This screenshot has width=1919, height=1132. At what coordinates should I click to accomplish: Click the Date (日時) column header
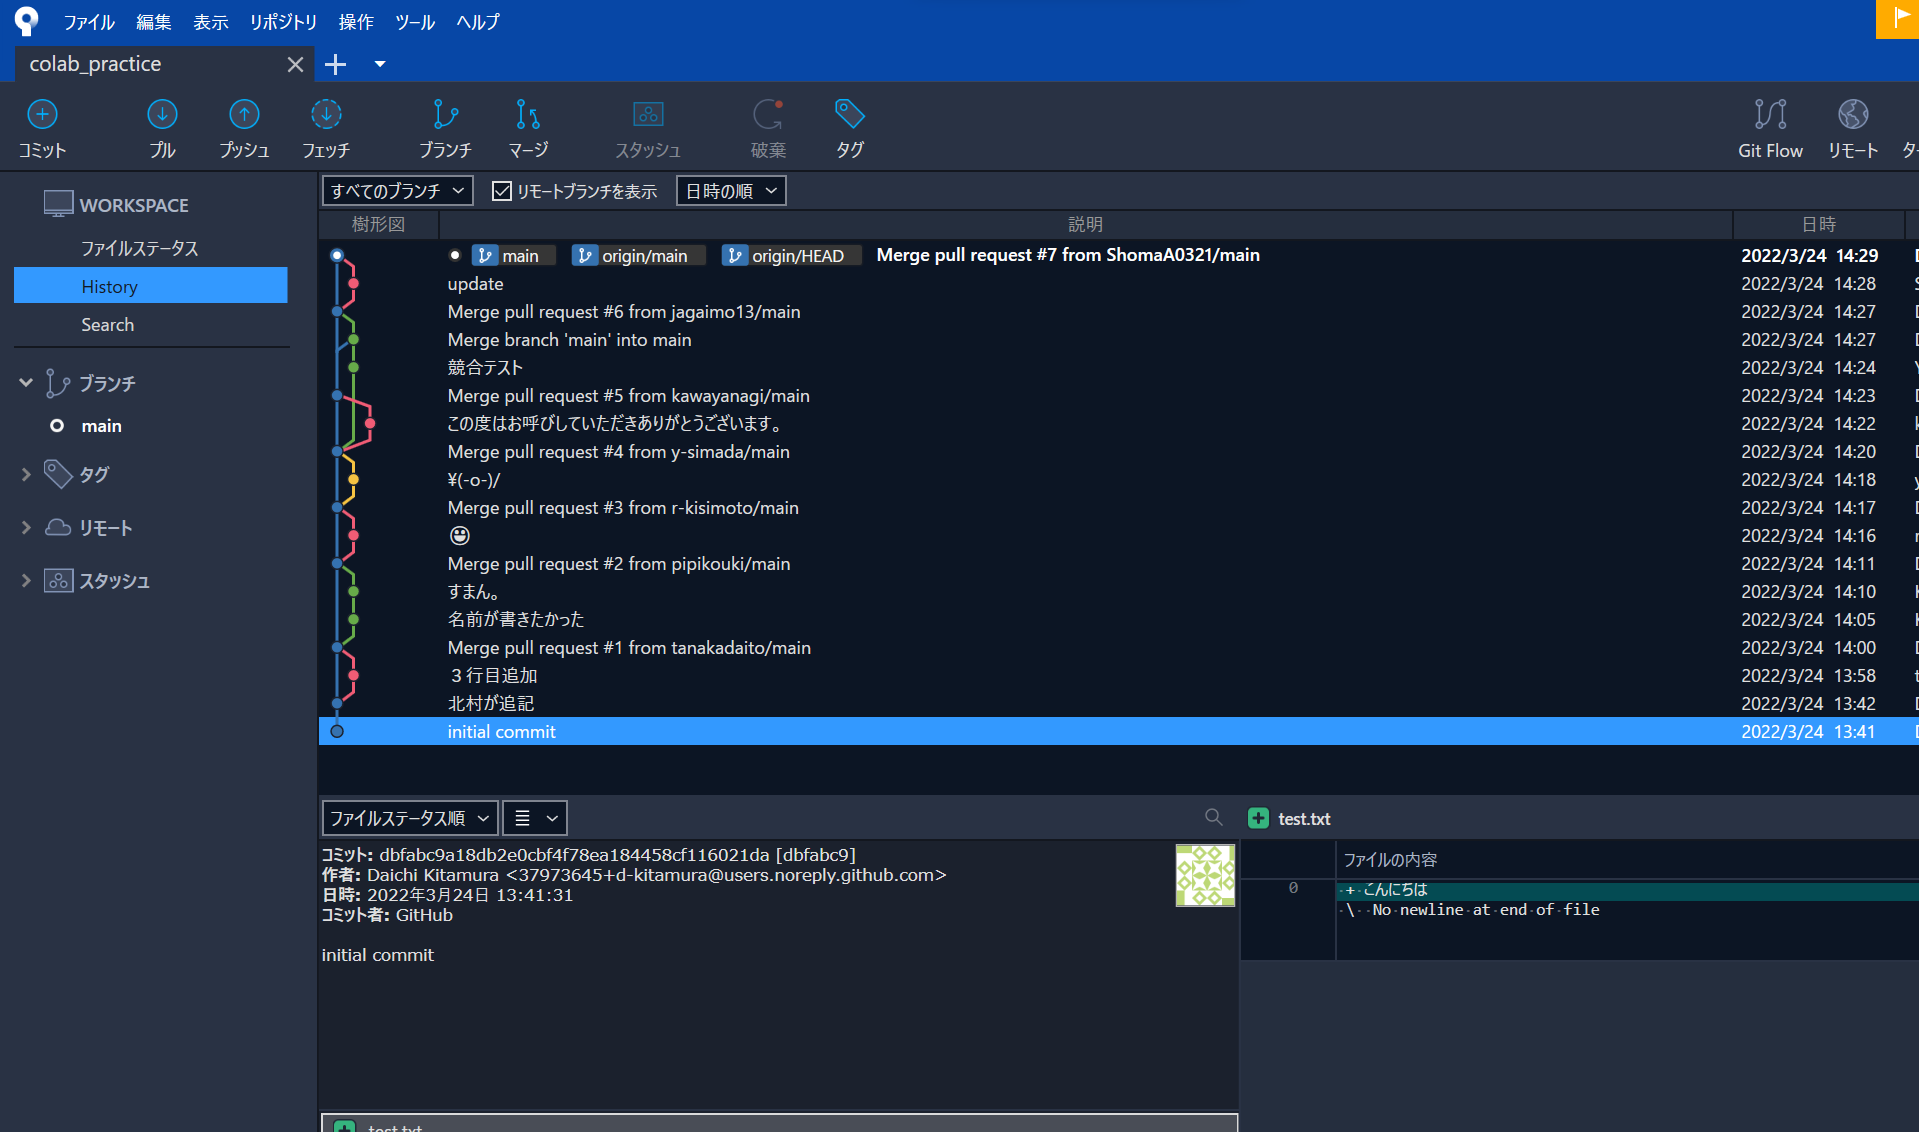[x=1819, y=224]
